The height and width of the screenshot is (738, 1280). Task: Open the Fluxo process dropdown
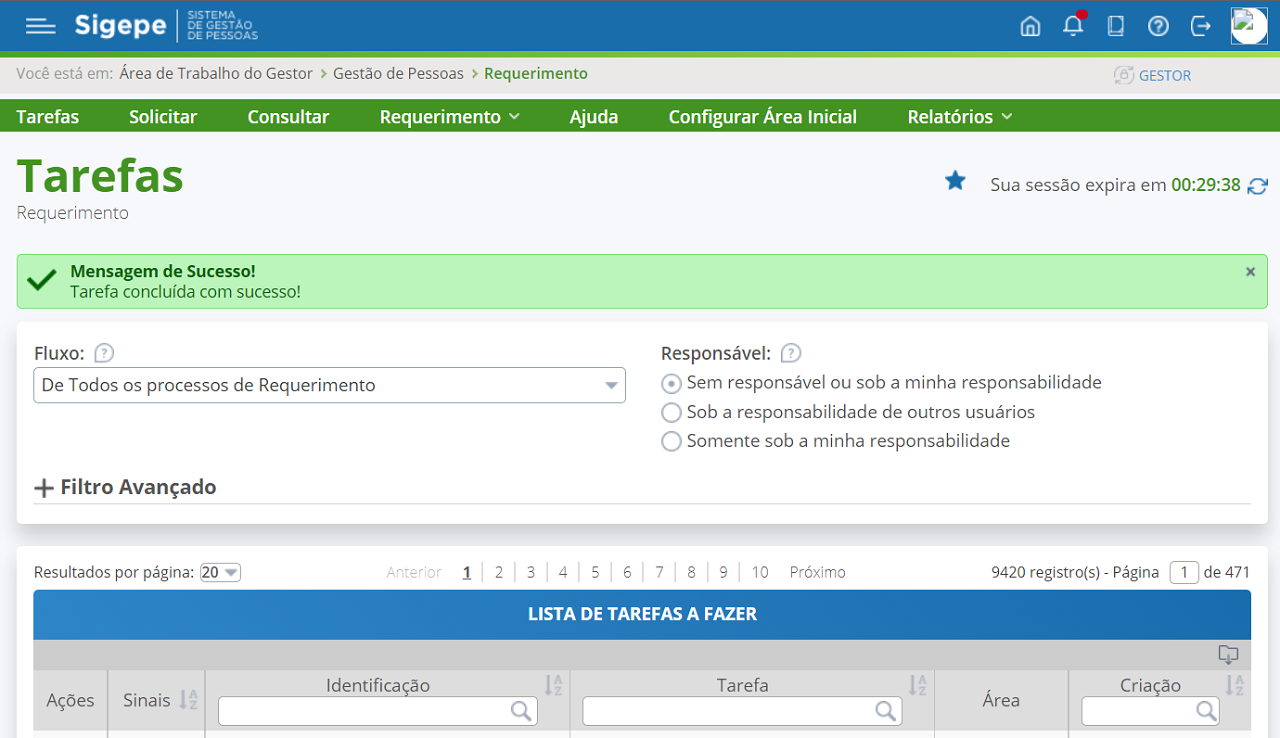(330, 385)
